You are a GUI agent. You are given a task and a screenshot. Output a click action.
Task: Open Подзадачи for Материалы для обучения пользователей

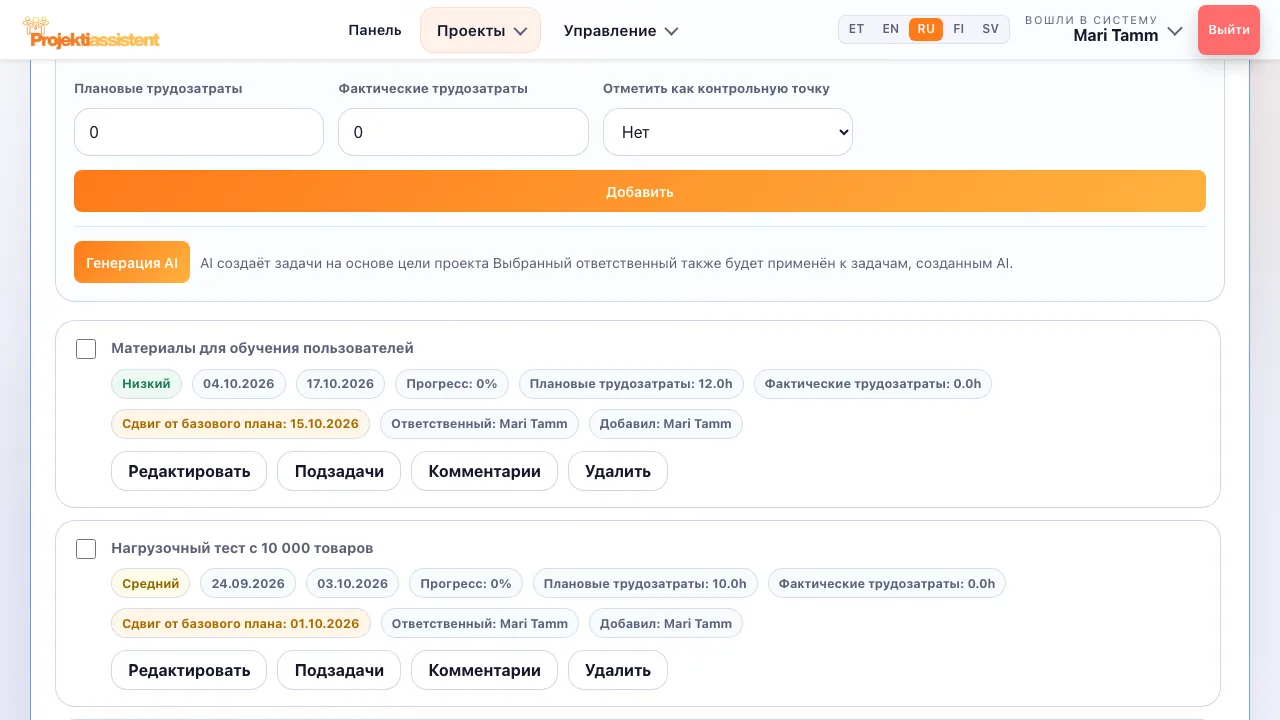339,471
